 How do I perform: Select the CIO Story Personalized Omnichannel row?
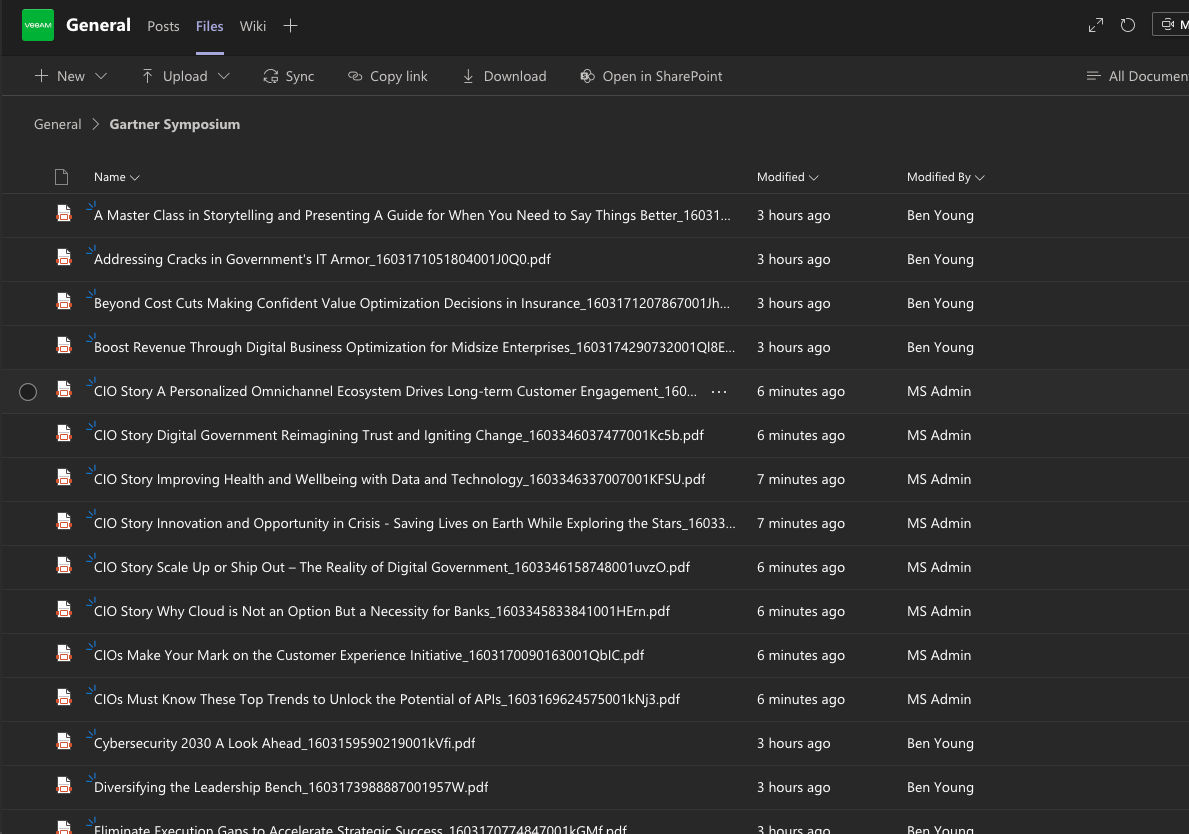[28, 391]
